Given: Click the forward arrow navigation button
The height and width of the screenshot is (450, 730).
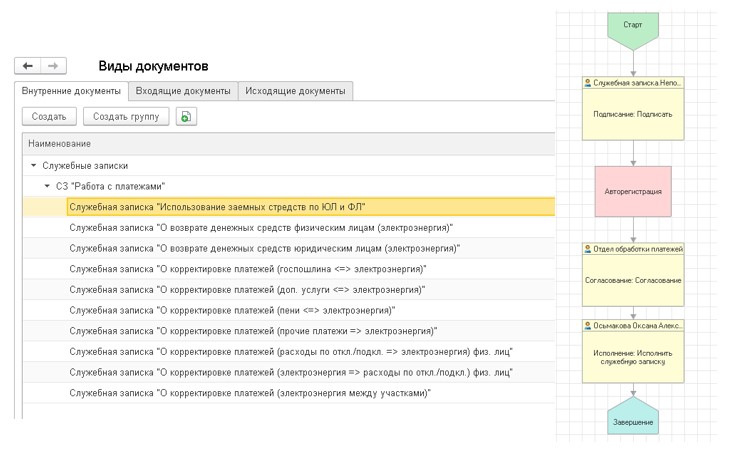Looking at the screenshot, I should click(53, 66).
